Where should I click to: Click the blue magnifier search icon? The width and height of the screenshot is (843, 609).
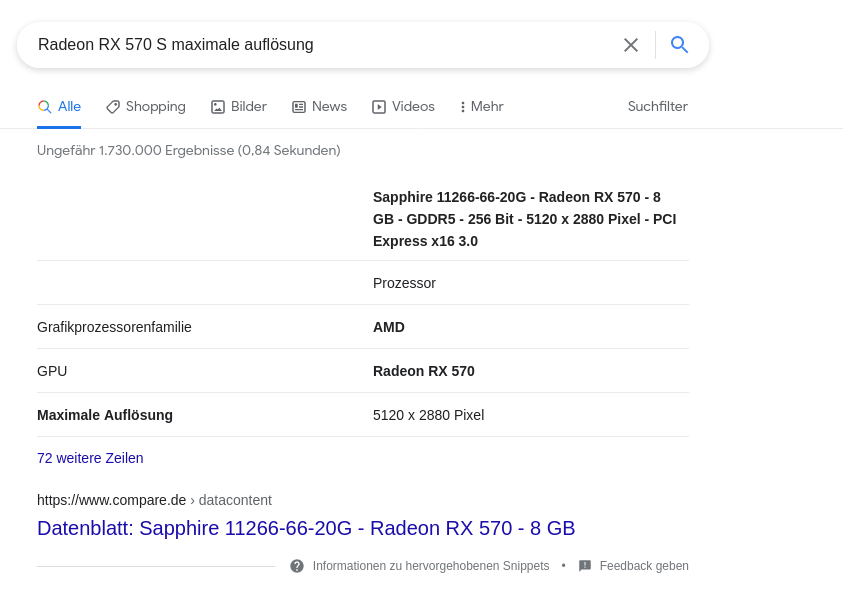pyautogui.click(x=680, y=45)
